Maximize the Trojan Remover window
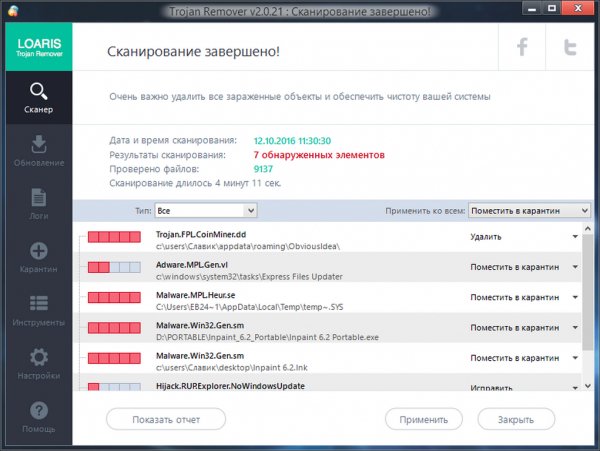The width and height of the screenshot is (600, 451). click(x=552, y=8)
